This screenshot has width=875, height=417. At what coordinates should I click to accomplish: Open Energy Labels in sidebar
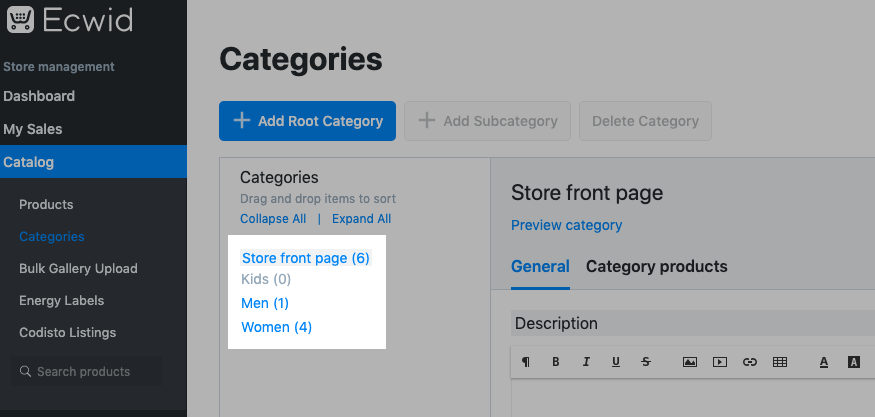61,300
